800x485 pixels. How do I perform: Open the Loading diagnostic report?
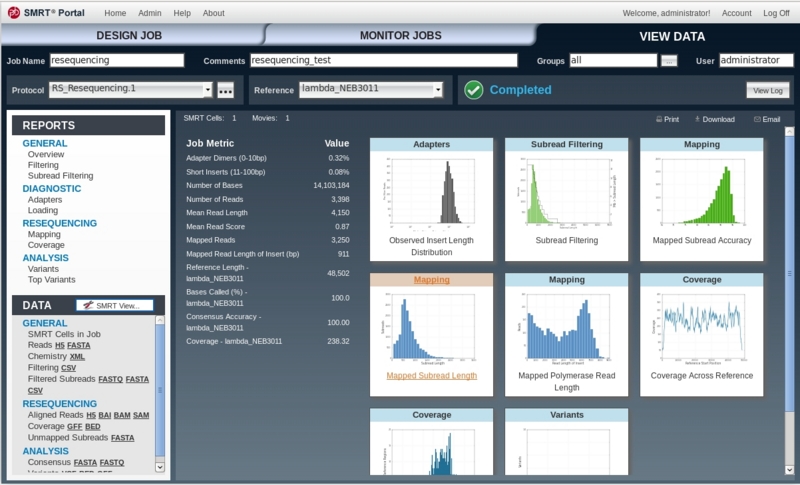(43, 210)
